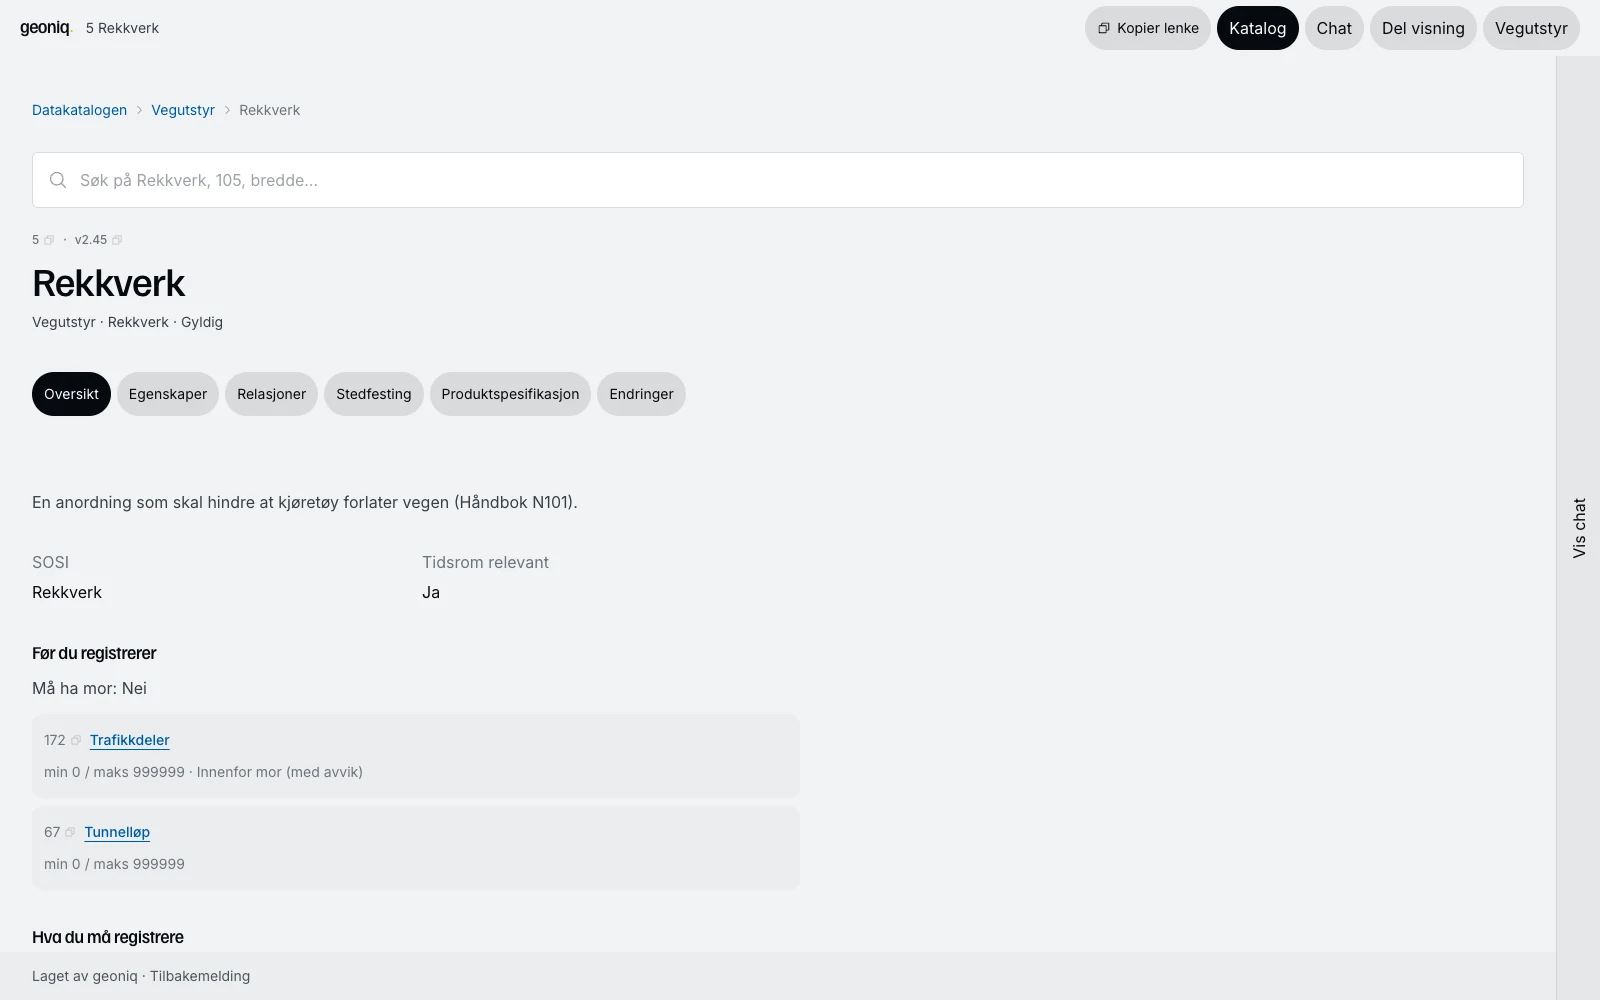Click 'Vegutstyr · Rekkverk · Gyldig' subtitle
This screenshot has height=1000, width=1600.
[127, 322]
